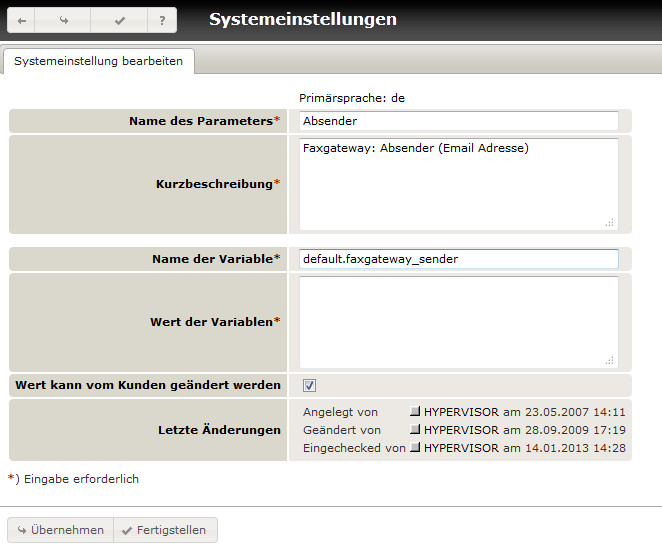Click HYPERVISOR link in the 'Geändert von' row
662x548 pixels.
point(461,430)
